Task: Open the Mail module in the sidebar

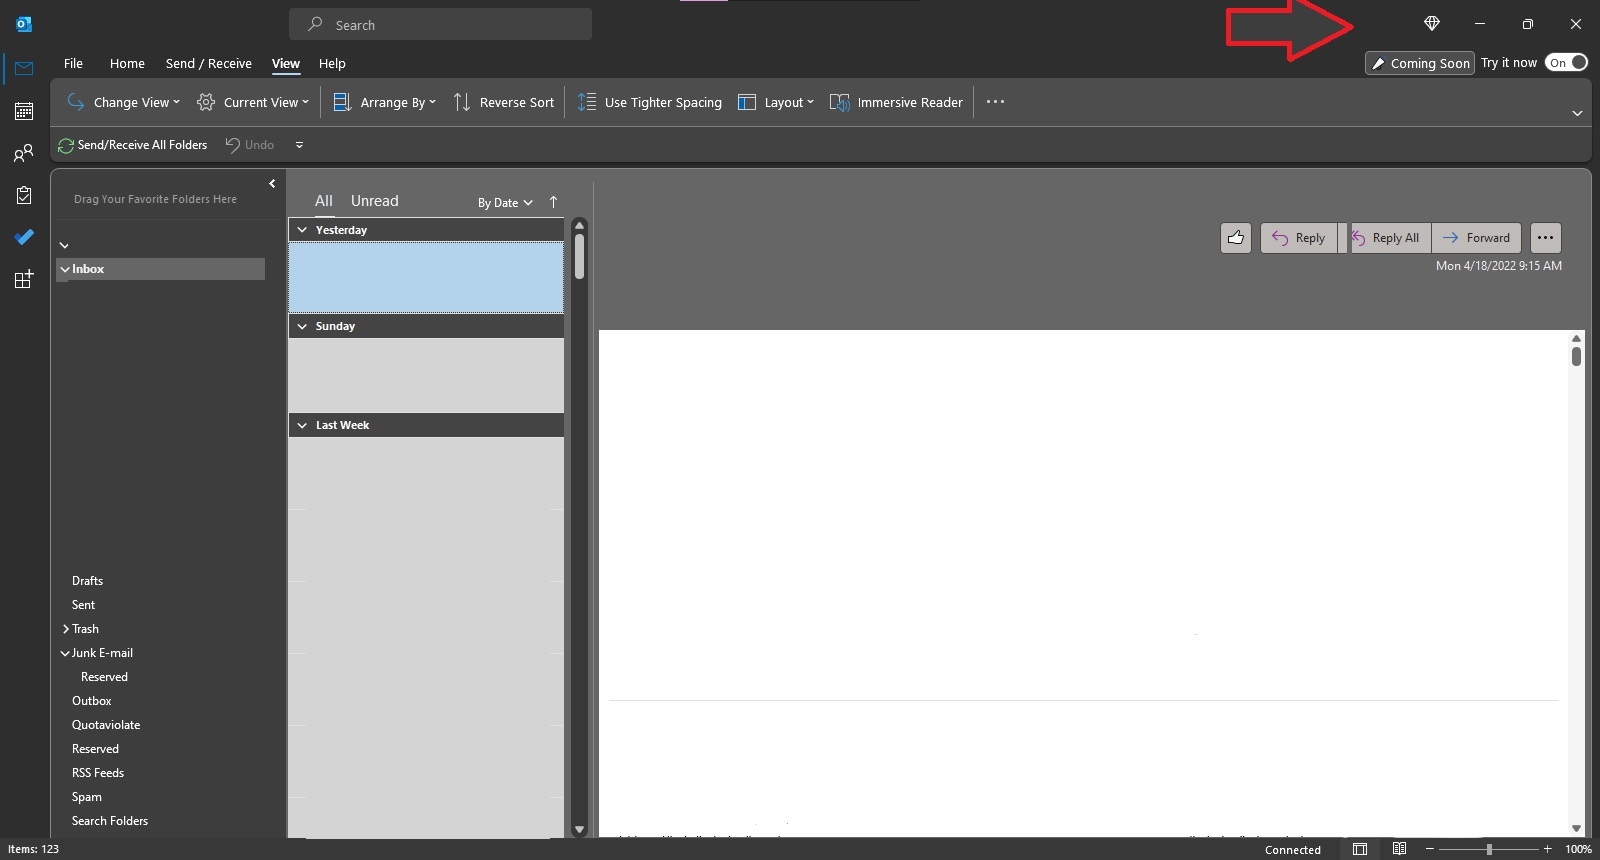Action: coord(24,69)
